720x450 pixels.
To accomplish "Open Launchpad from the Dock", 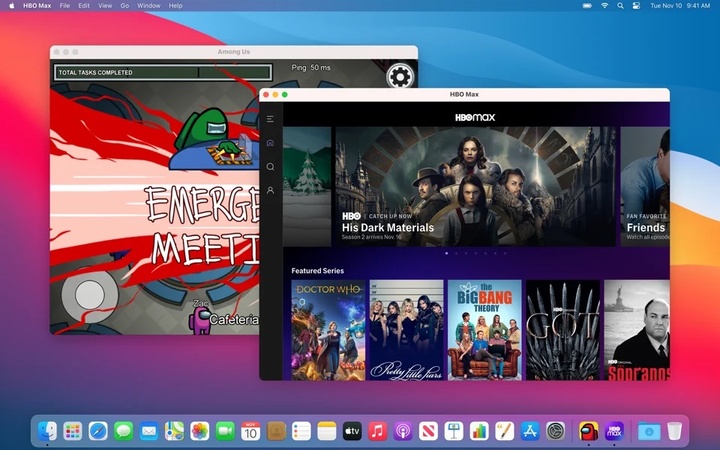I will (x=73, y=431).
